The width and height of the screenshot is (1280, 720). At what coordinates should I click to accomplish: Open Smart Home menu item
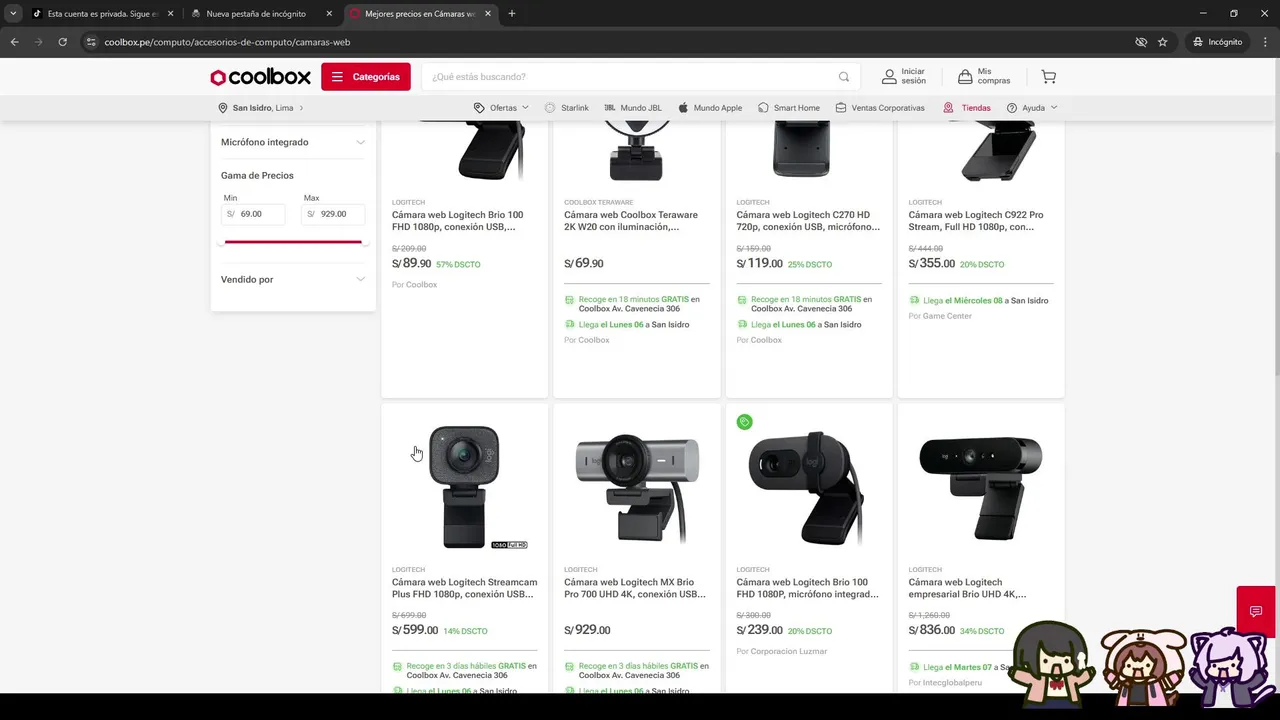789,108
